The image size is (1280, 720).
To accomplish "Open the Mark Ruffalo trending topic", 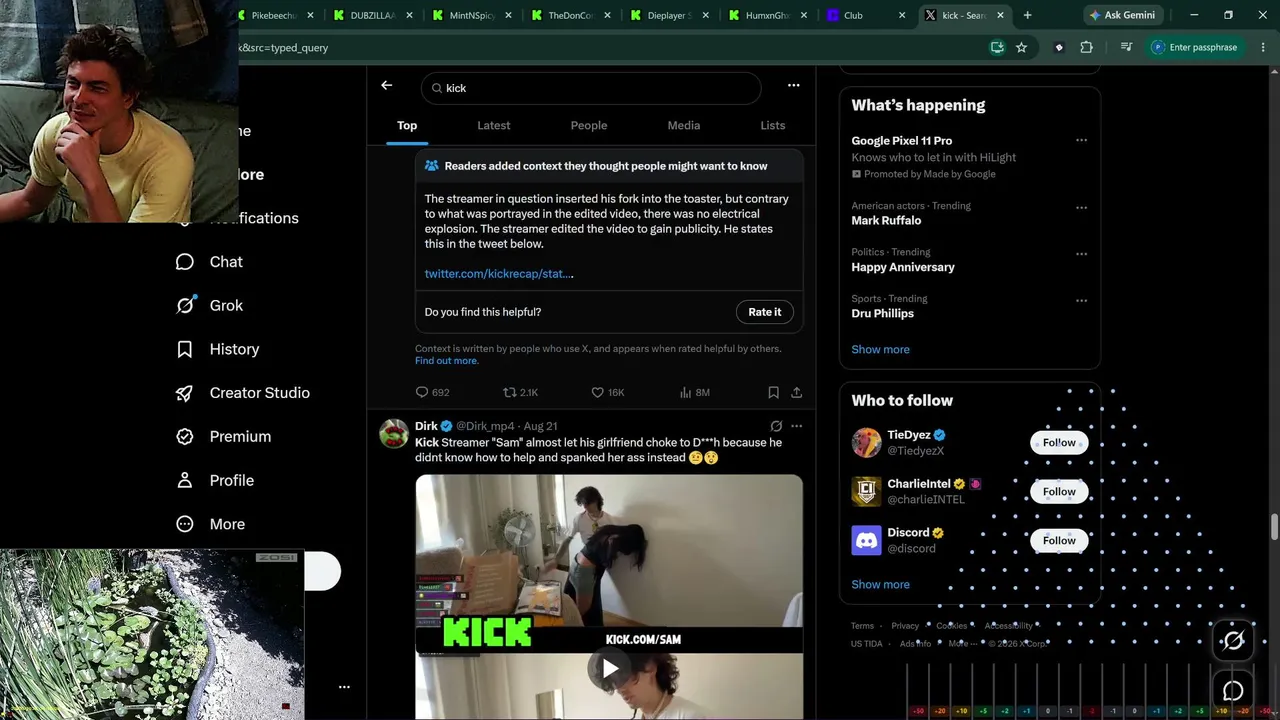I will [x=886, y=221].
